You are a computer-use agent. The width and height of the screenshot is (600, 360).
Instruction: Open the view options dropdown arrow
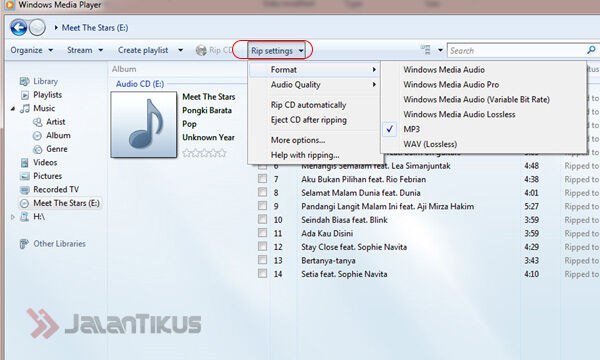[440, 50]
